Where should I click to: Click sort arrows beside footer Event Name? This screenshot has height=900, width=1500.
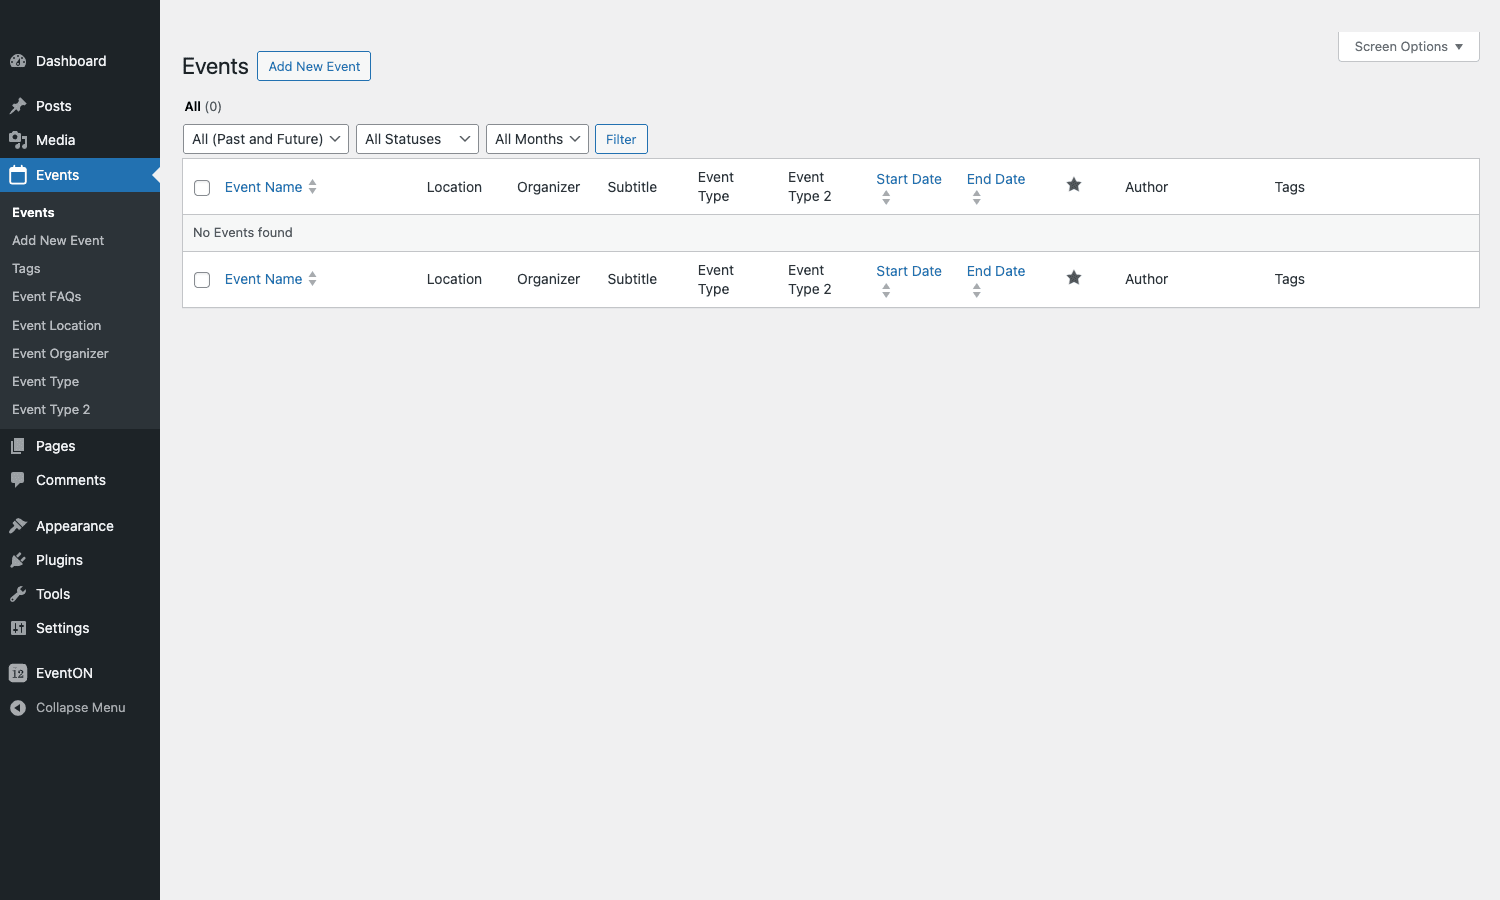click(313, 279)
